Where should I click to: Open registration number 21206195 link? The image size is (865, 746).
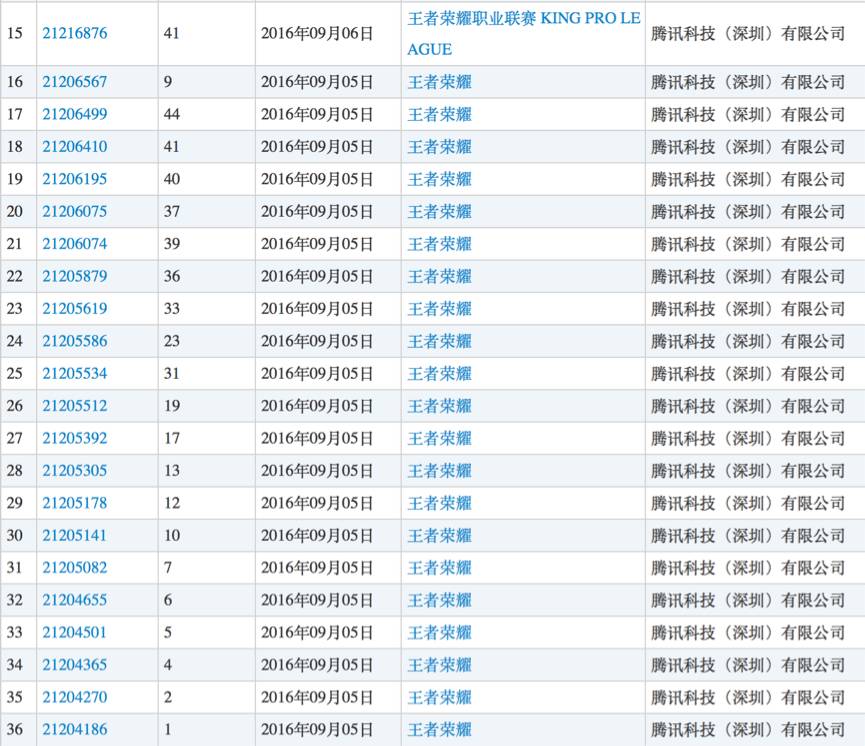click(74, 179)
